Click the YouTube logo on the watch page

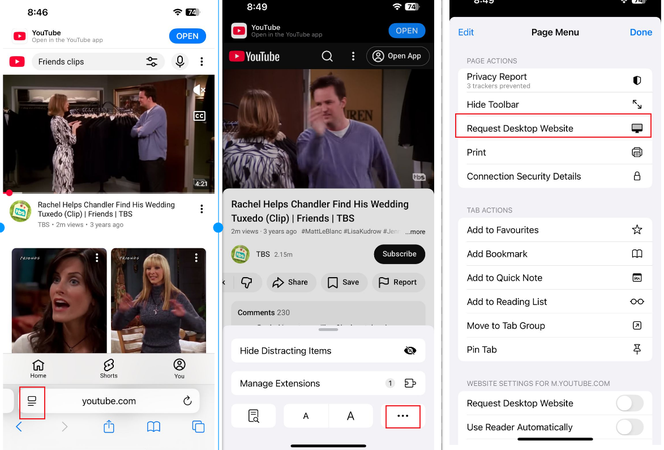[x=255, y=56]
